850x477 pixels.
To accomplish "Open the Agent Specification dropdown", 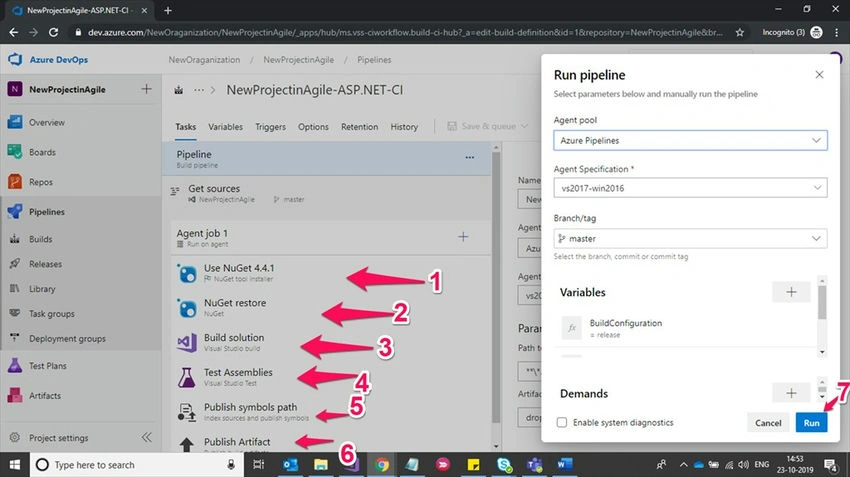I will coord(690,188).
